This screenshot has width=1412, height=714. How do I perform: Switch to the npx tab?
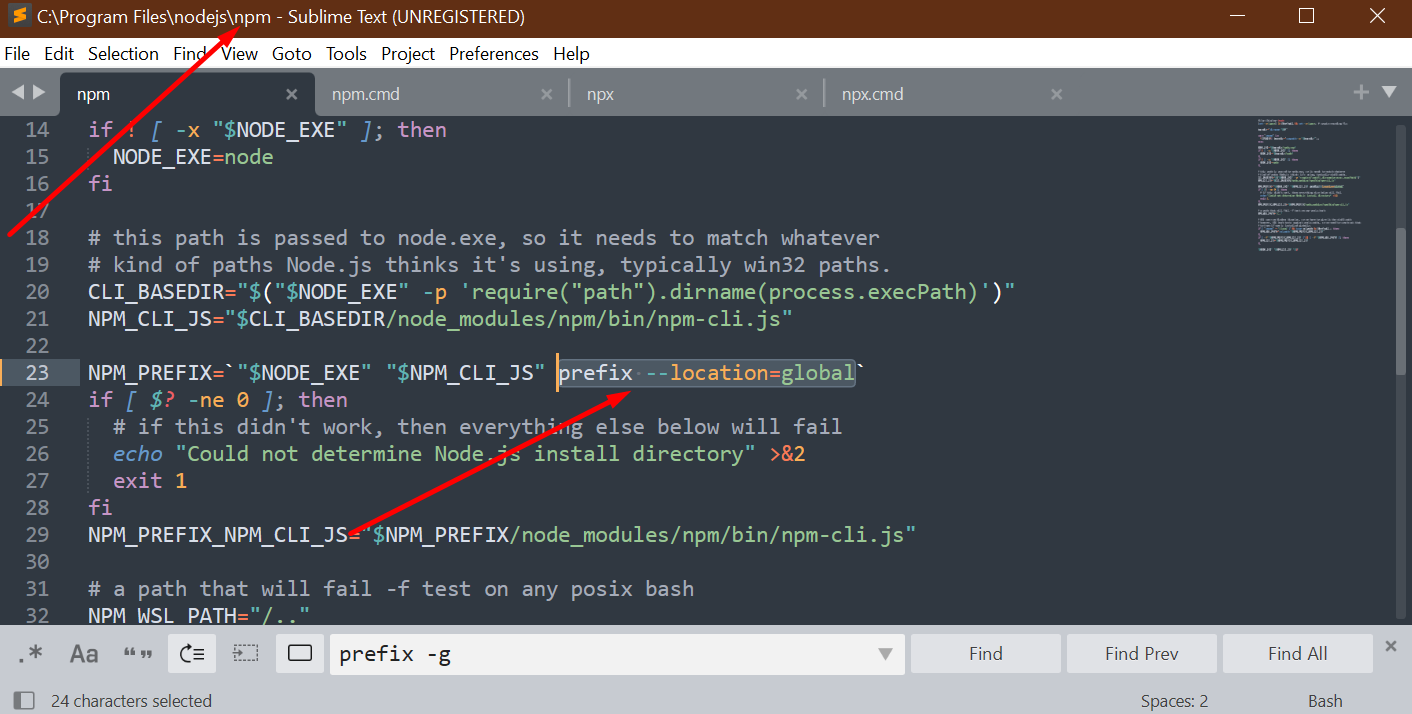coord(600,94)
